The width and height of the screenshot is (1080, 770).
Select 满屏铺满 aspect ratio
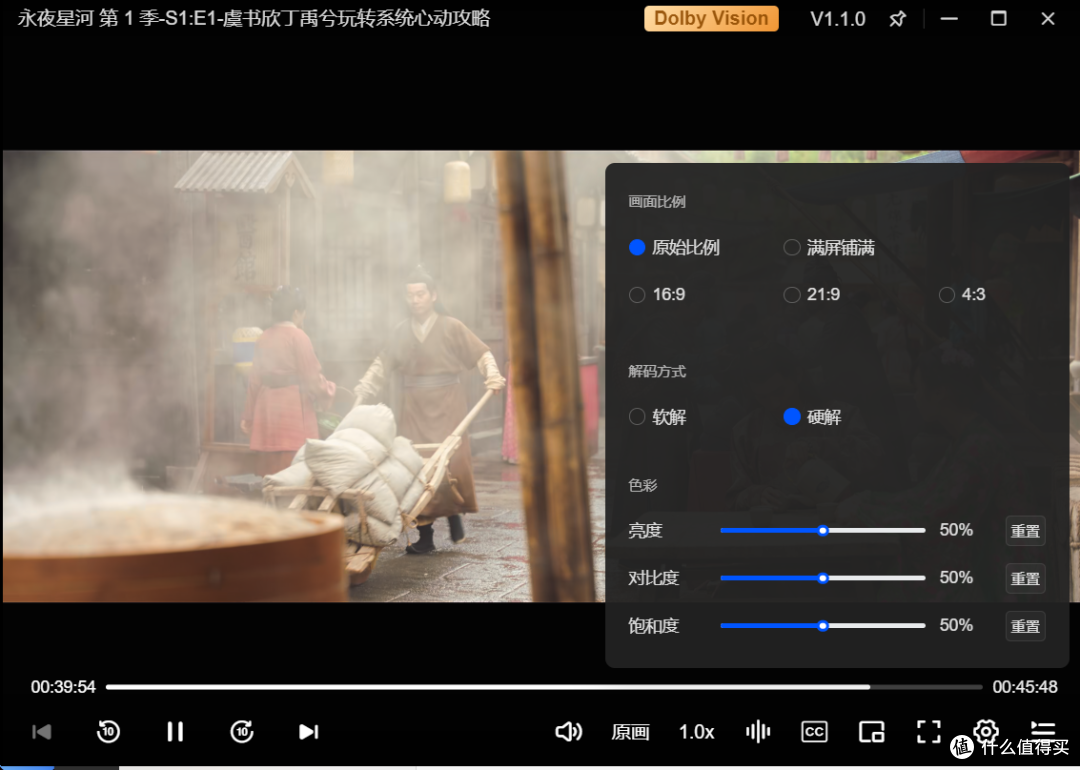point(829,247)
